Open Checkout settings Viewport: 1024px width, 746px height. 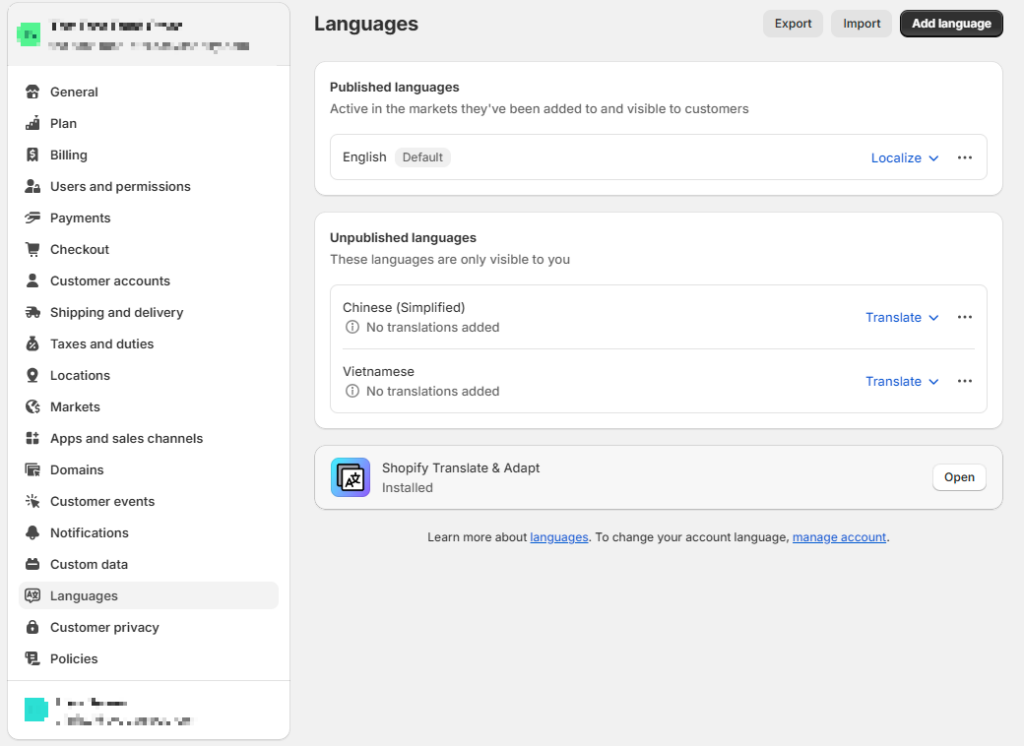click(149, 249)
